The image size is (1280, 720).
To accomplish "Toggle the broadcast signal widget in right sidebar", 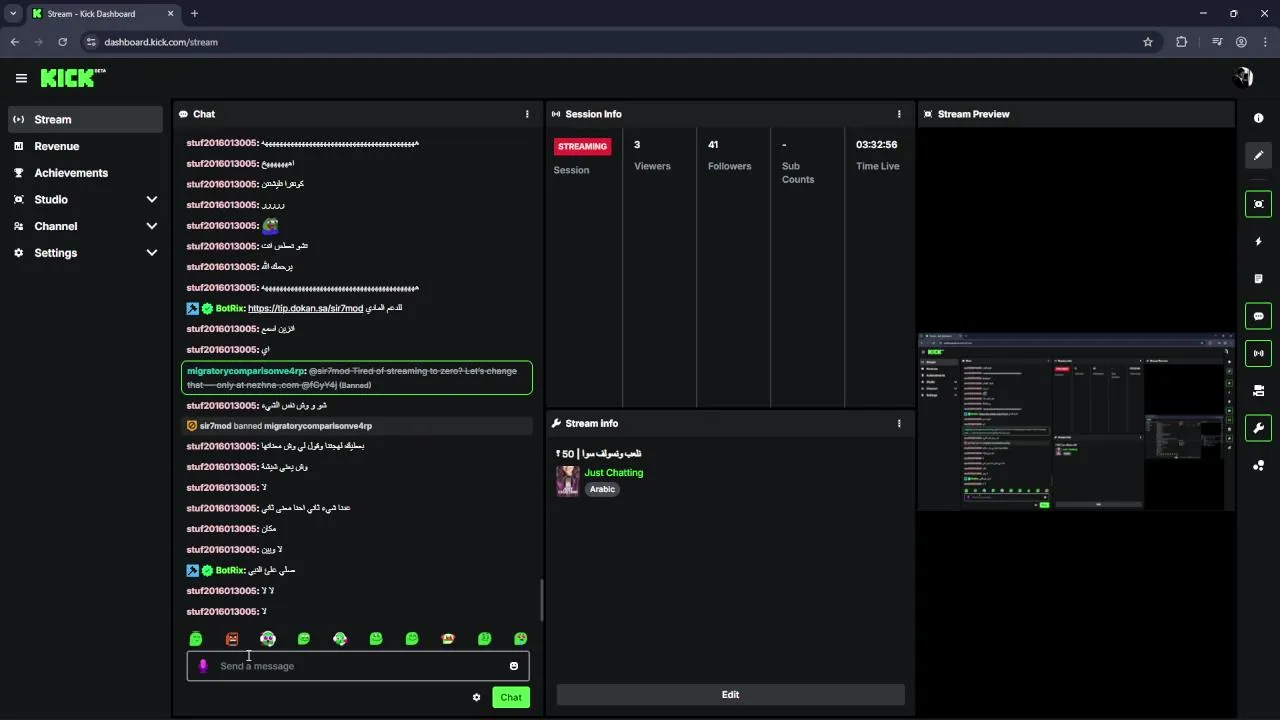I will coord(1258,353).
